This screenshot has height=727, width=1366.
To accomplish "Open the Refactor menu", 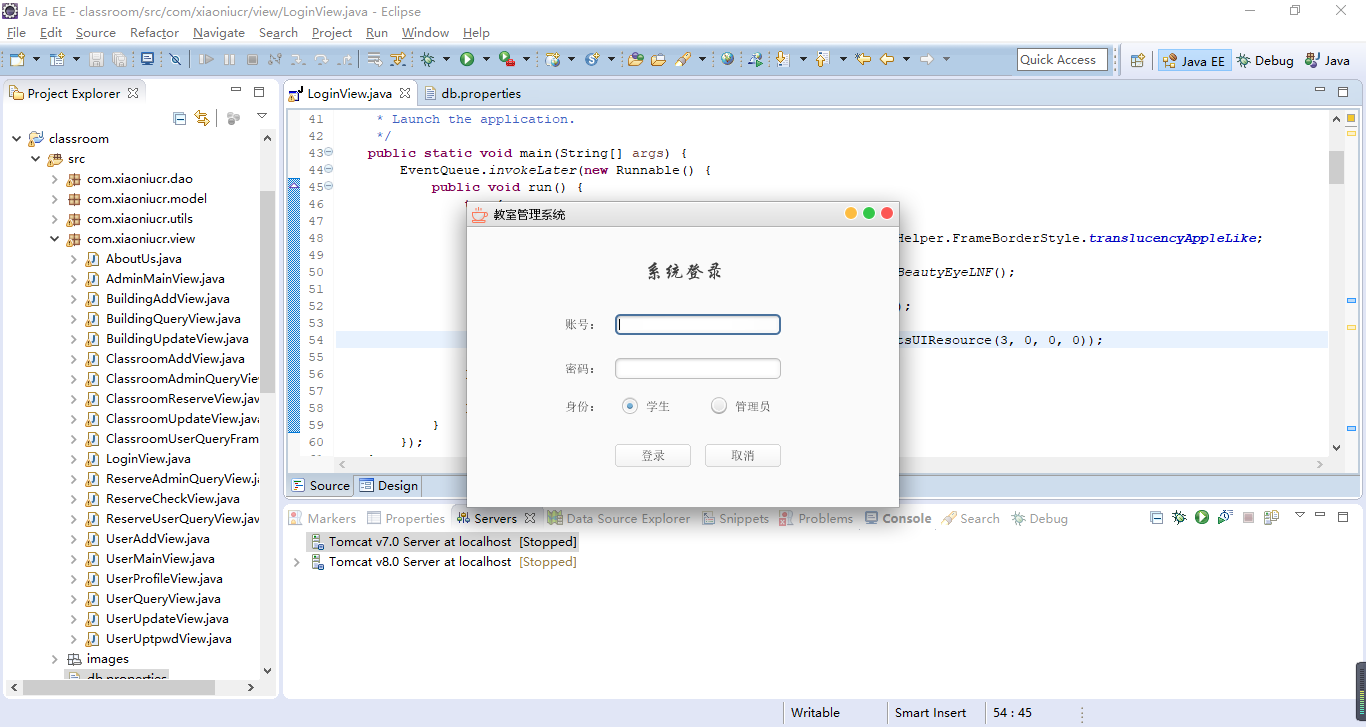I will [154, 33].
